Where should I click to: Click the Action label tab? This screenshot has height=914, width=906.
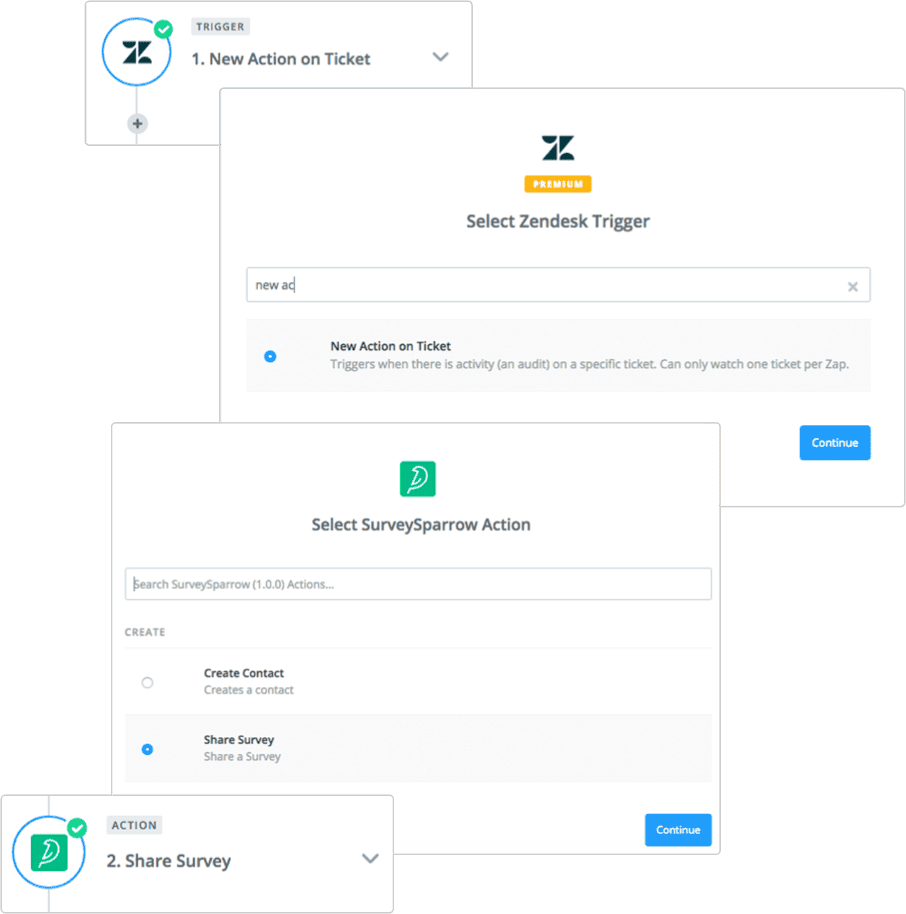tap(134, 825)
